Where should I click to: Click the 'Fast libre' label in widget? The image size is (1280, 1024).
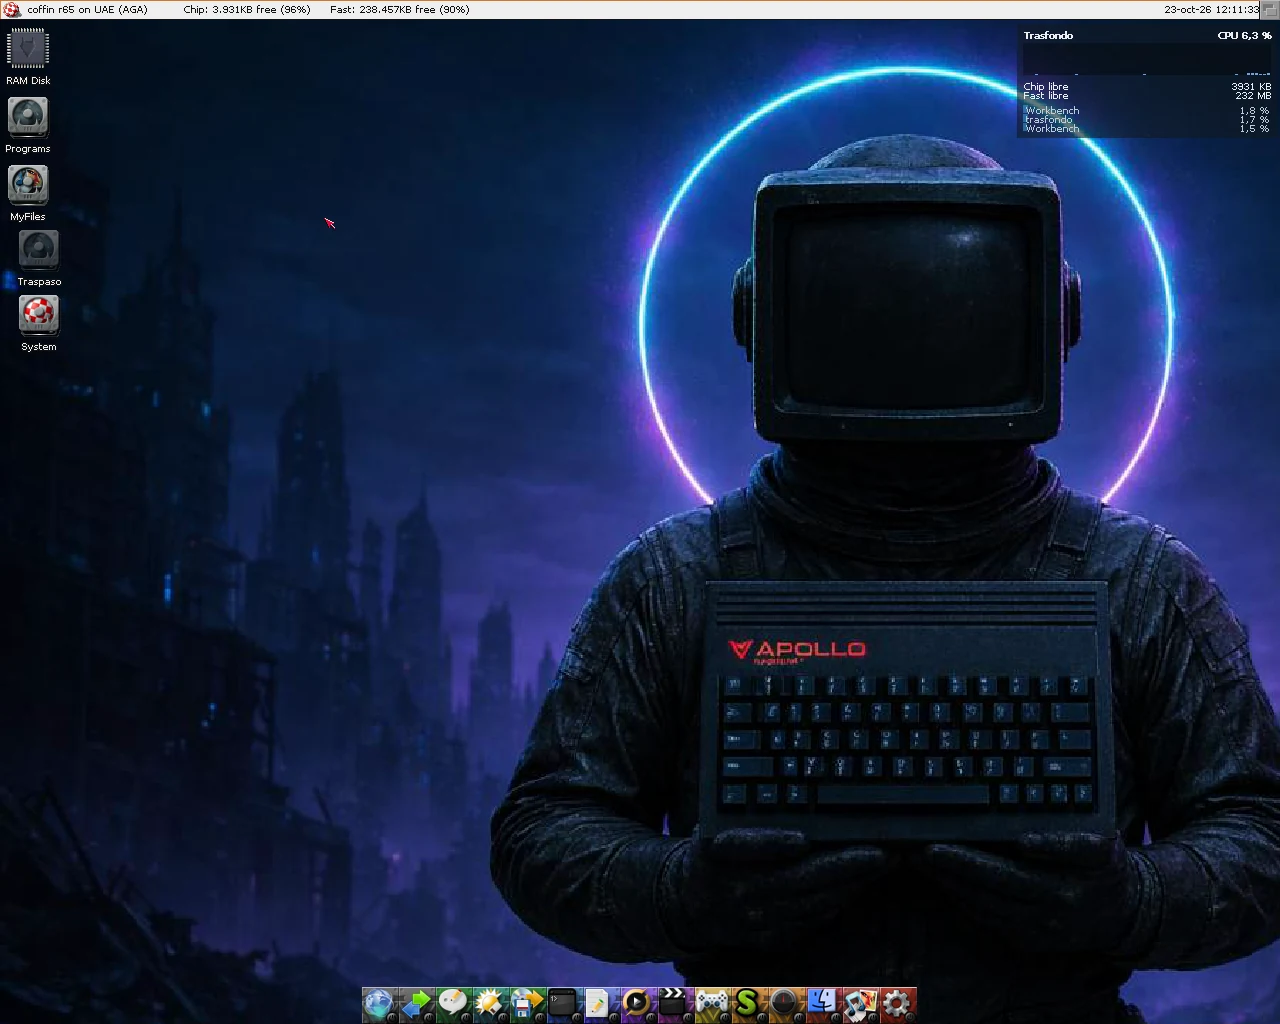(x=1046, y=96)
